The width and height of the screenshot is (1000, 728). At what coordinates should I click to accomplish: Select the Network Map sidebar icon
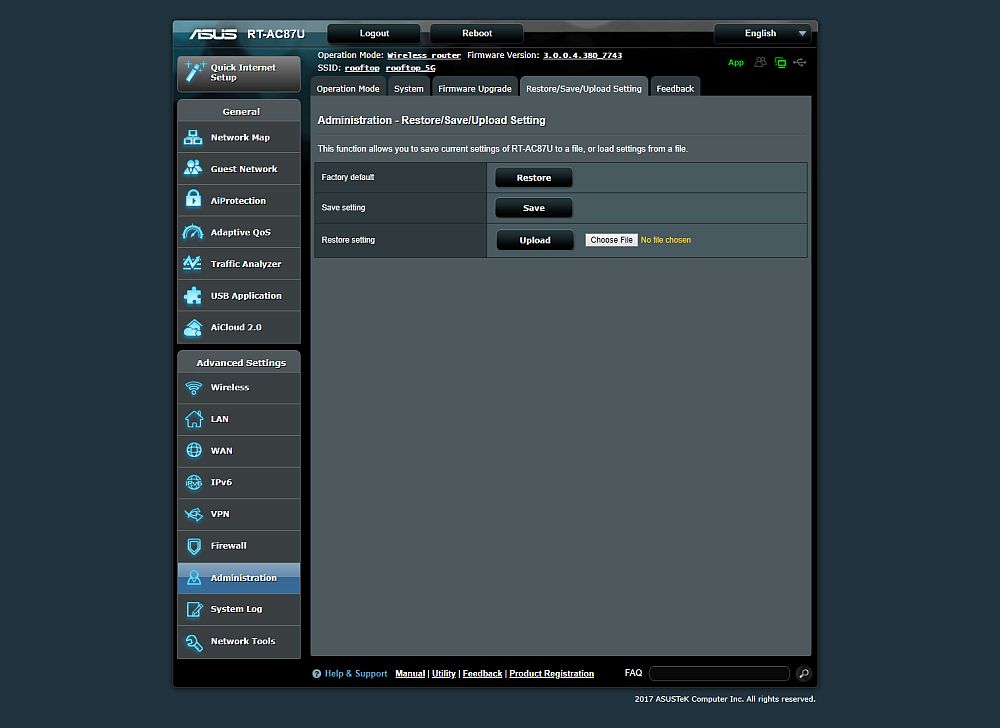pyautogui.click(x=238, y=137)
